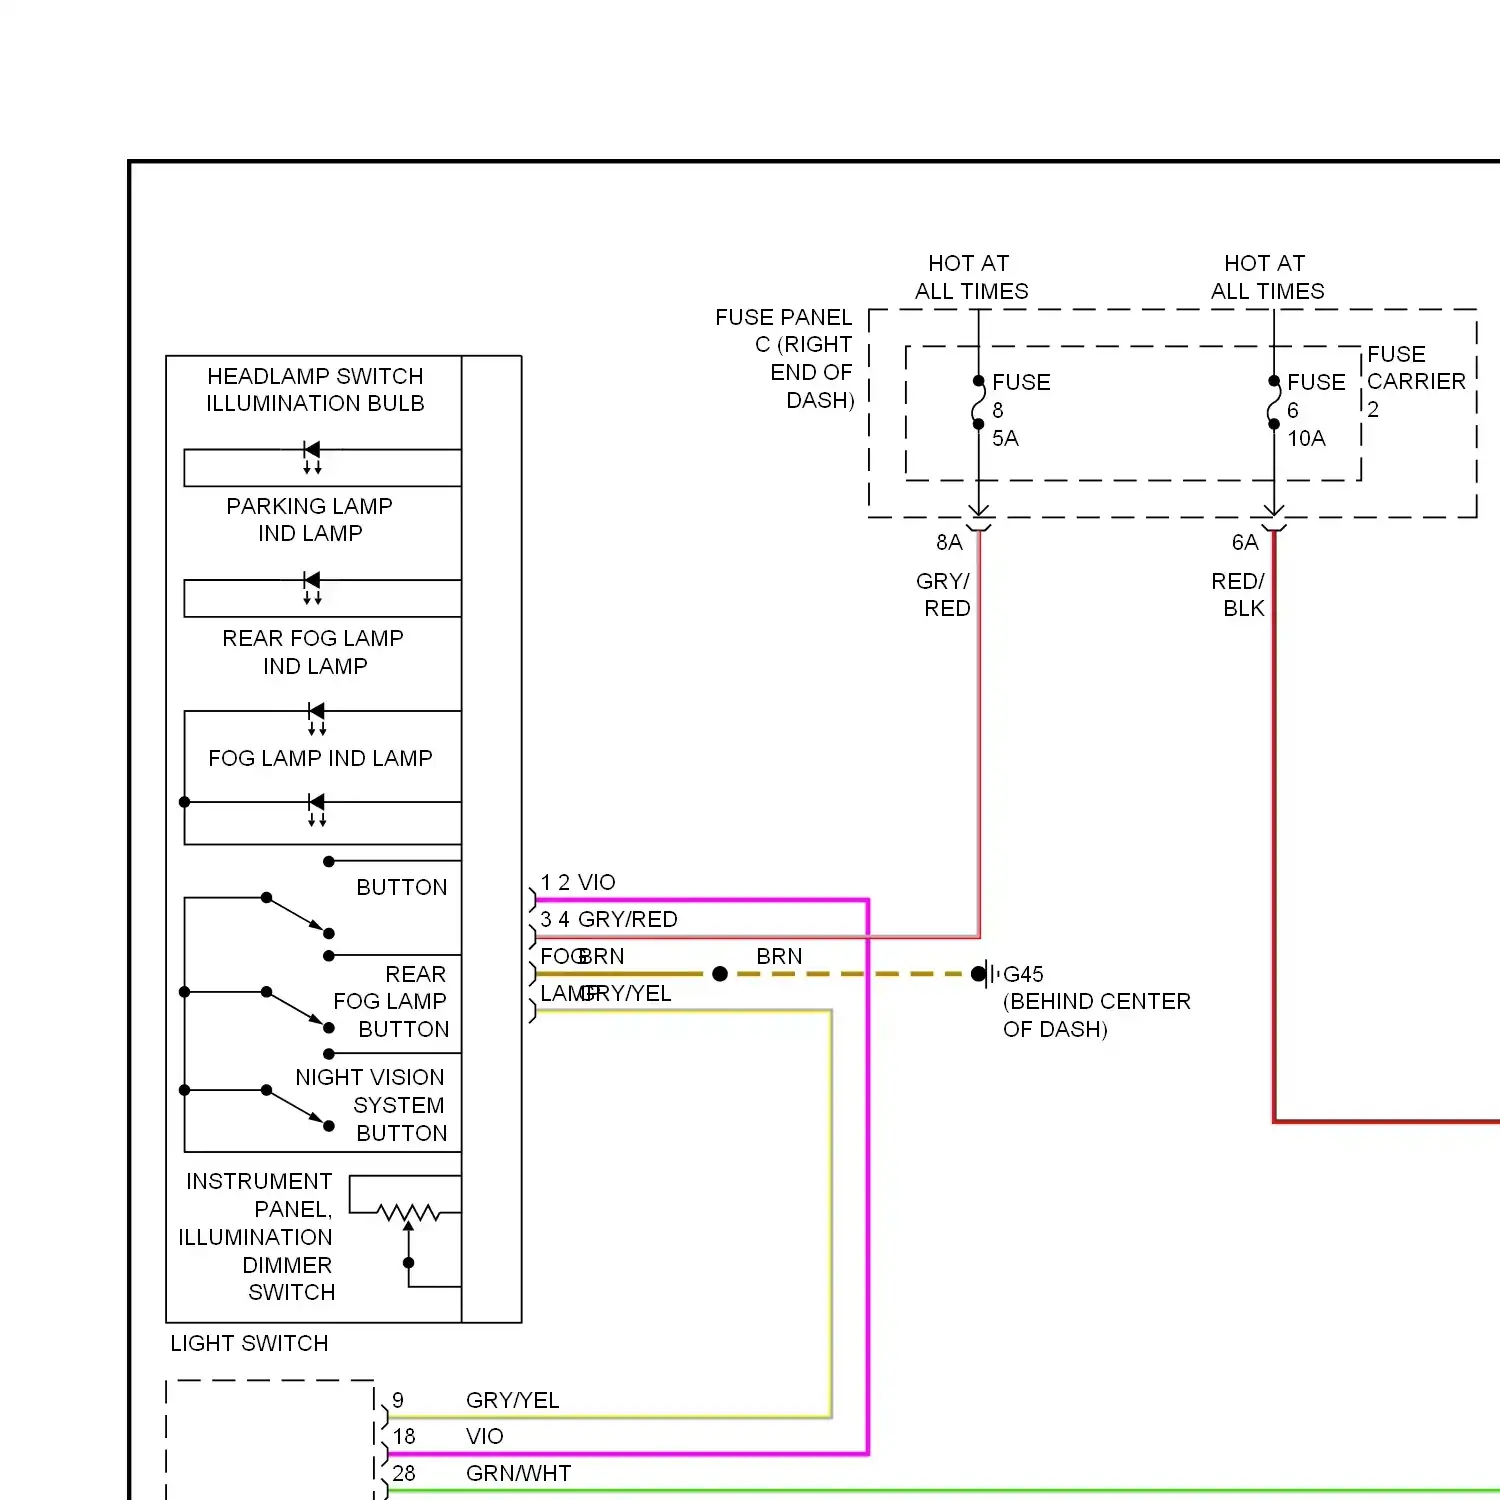This screenshot has width=1500, height=1500.
Task: Click the 3 4 GRY/RED connector label
Action: (x=609, y=919)
